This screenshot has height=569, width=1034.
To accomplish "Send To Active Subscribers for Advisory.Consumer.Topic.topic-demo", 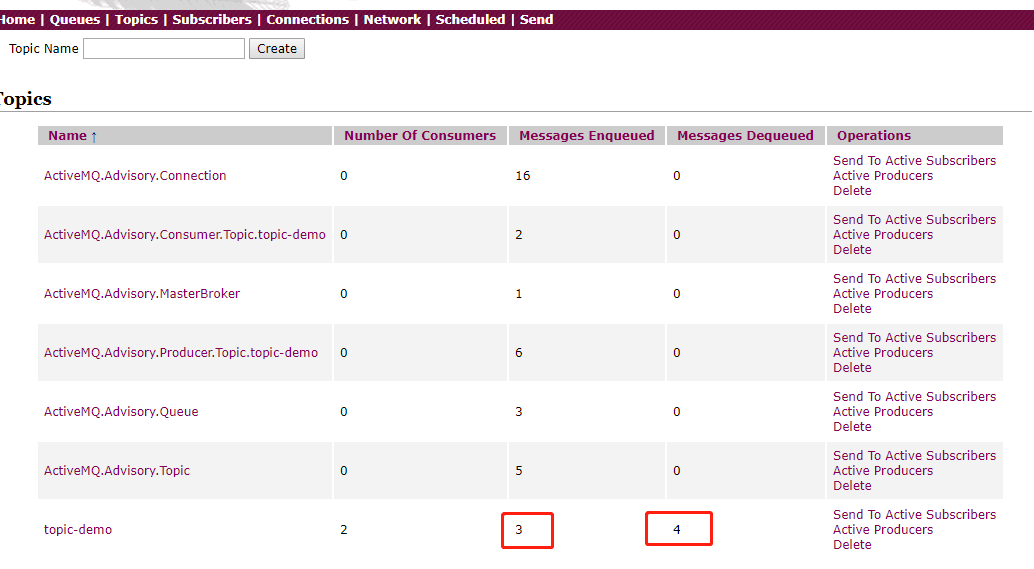I will pyautogui.click(x=914, y=220).
